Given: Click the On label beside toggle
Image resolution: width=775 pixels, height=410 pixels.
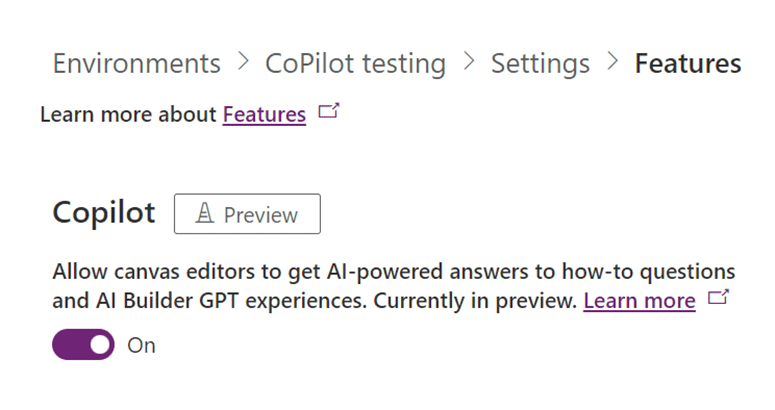Looking at the screenshot, I should click(x=142, y=346).
